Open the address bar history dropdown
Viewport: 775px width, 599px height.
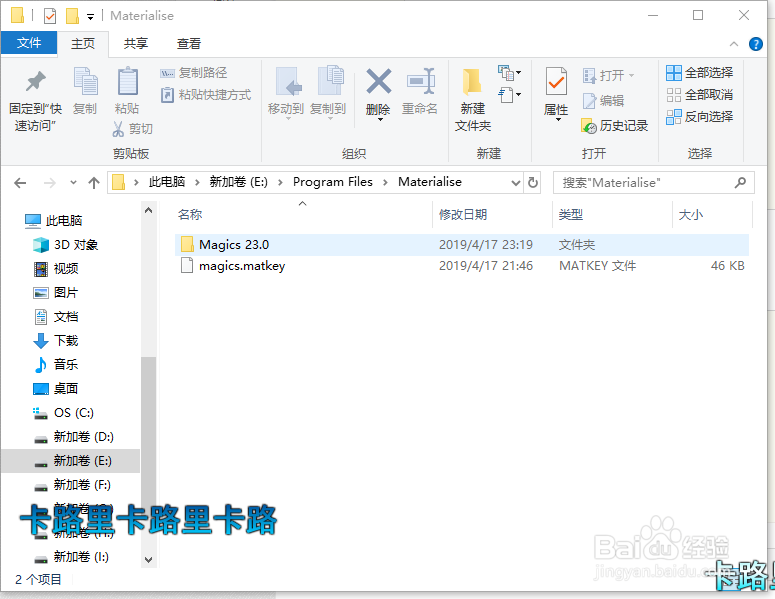tap(516, 183)
